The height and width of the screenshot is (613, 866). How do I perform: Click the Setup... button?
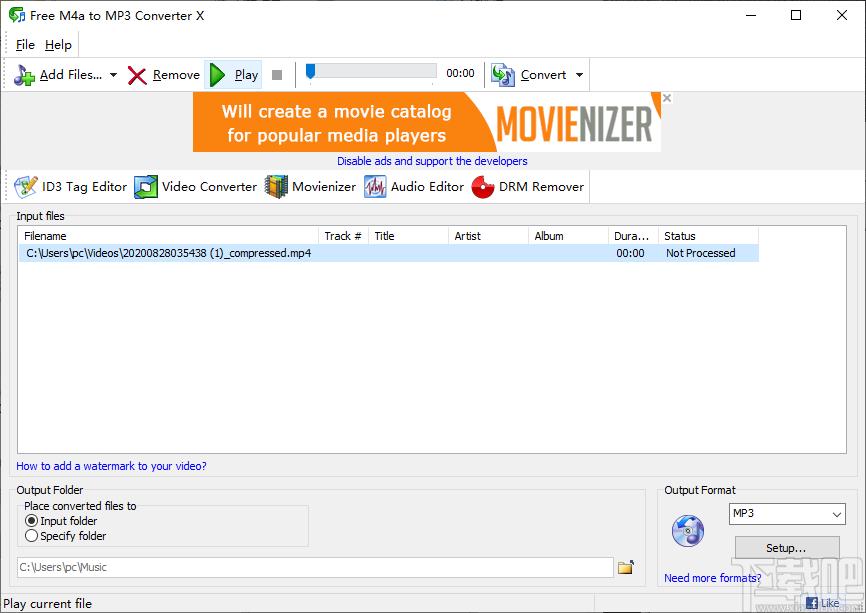[787, 548]
